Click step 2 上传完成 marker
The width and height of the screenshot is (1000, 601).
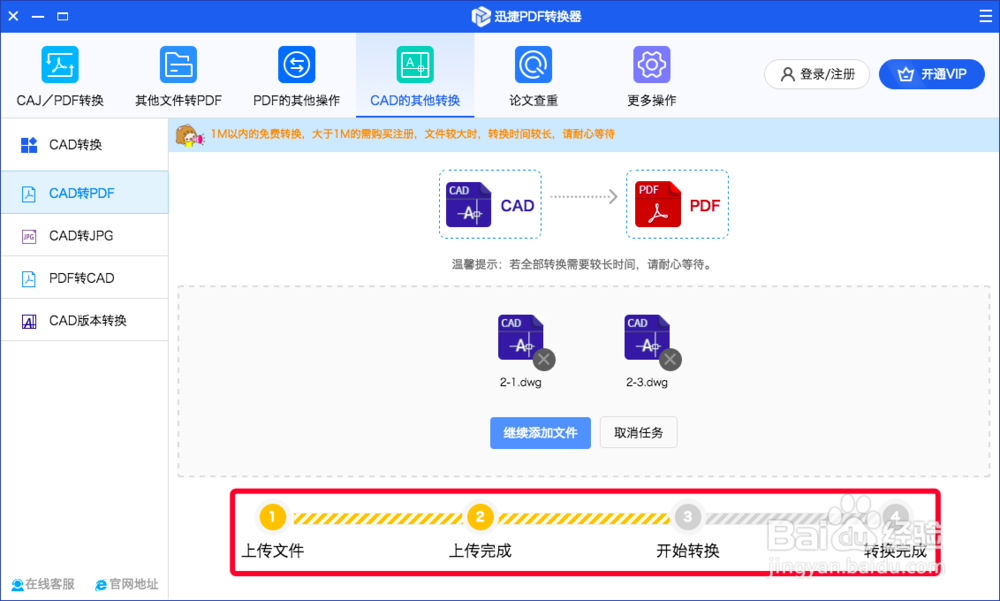click(x=480, y=517)
